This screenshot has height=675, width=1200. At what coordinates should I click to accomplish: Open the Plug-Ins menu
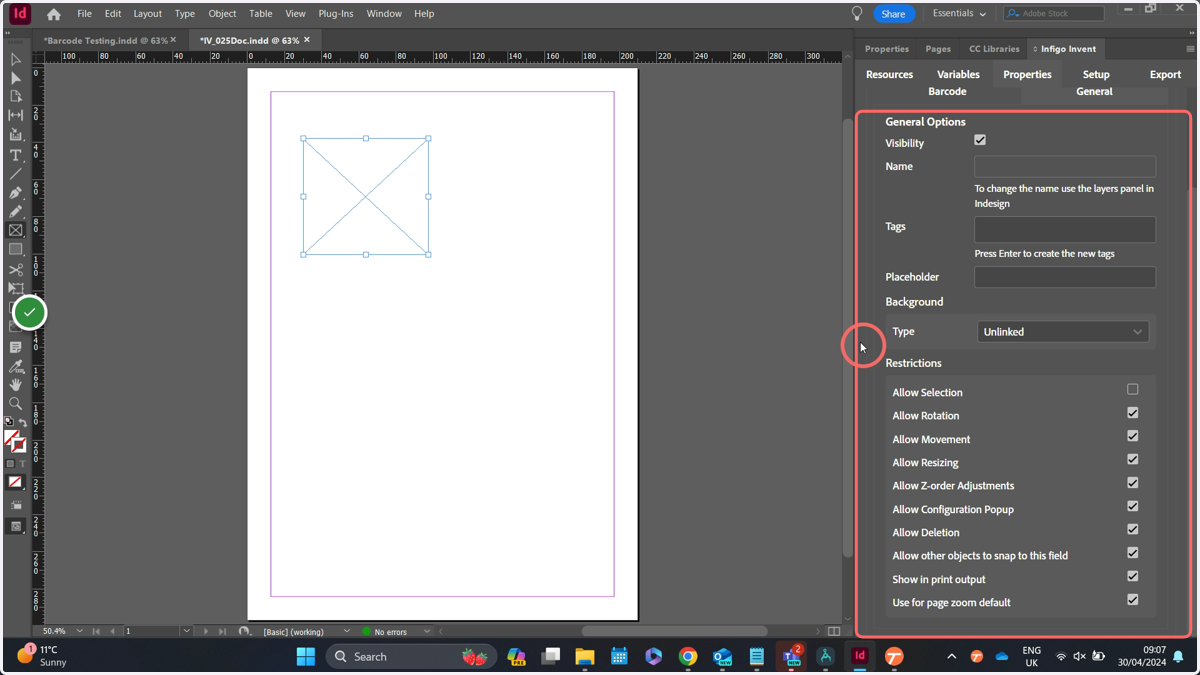[335, 14]
